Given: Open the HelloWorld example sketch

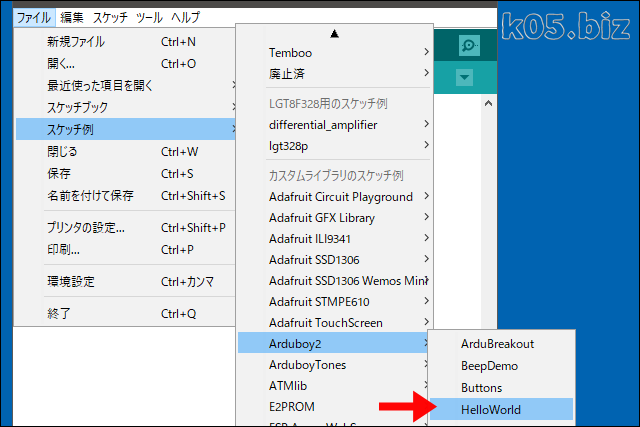Looking at the screenshot, I should [x=502, y=409].
